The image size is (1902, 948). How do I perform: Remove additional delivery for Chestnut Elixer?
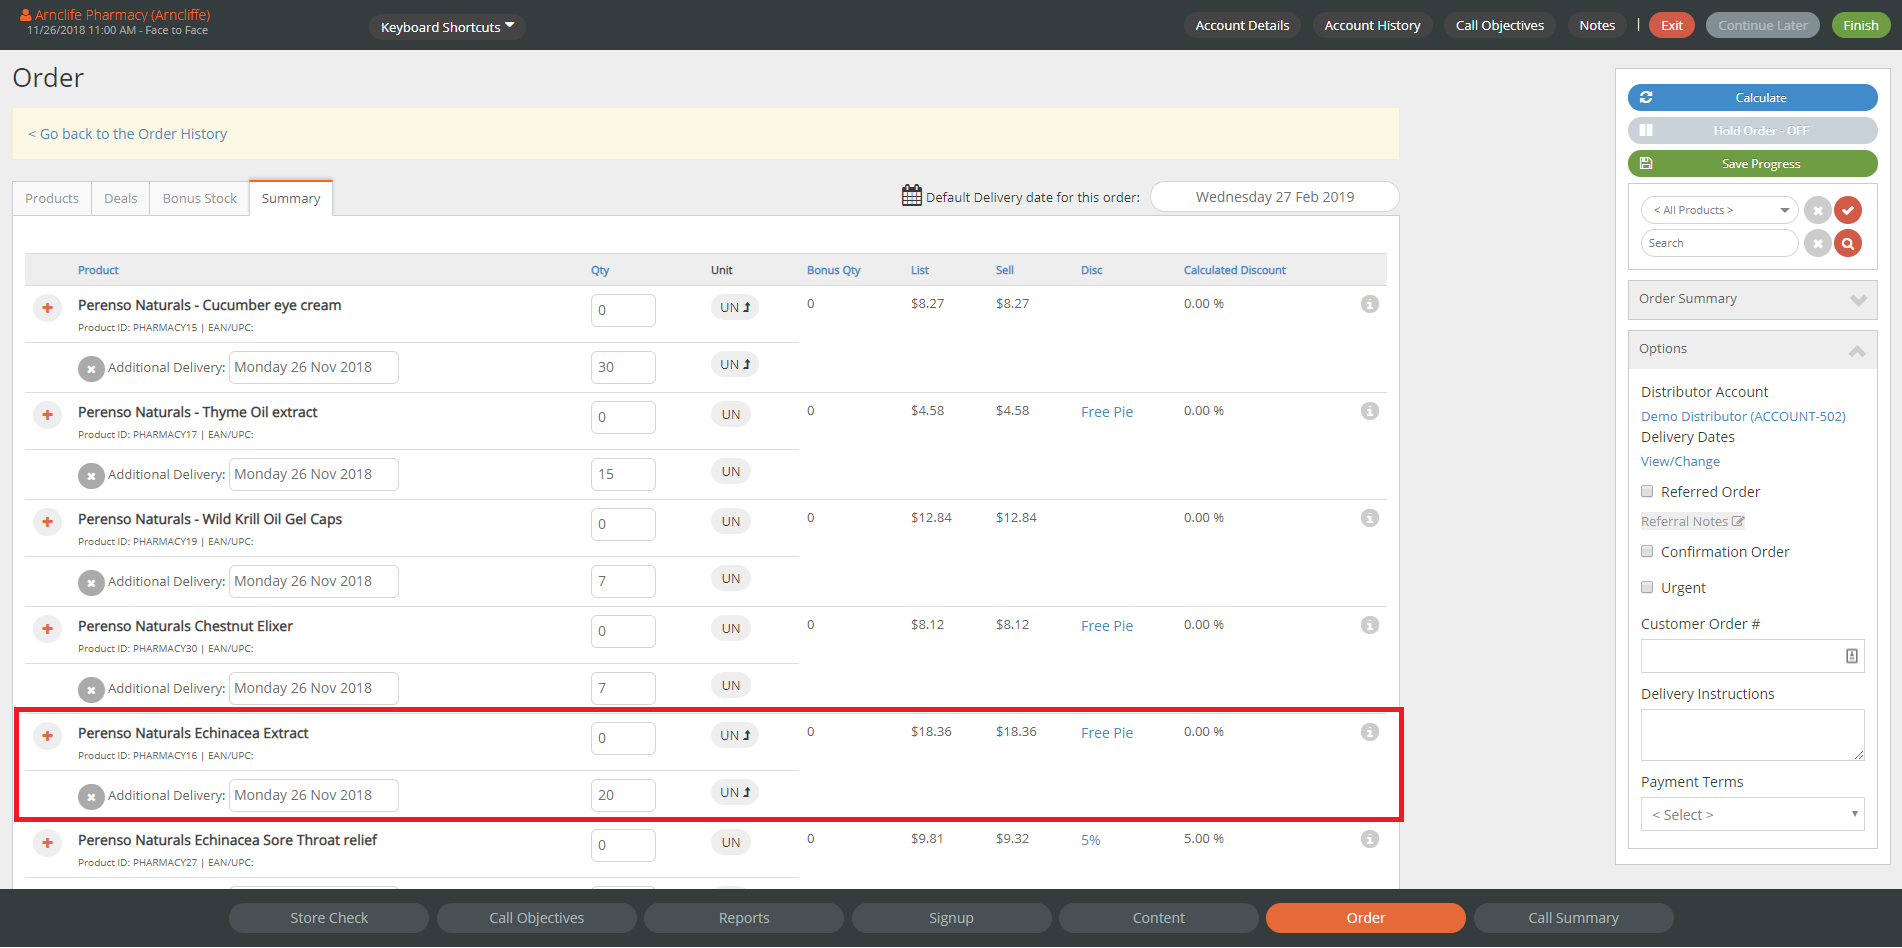tap(91, 690)
